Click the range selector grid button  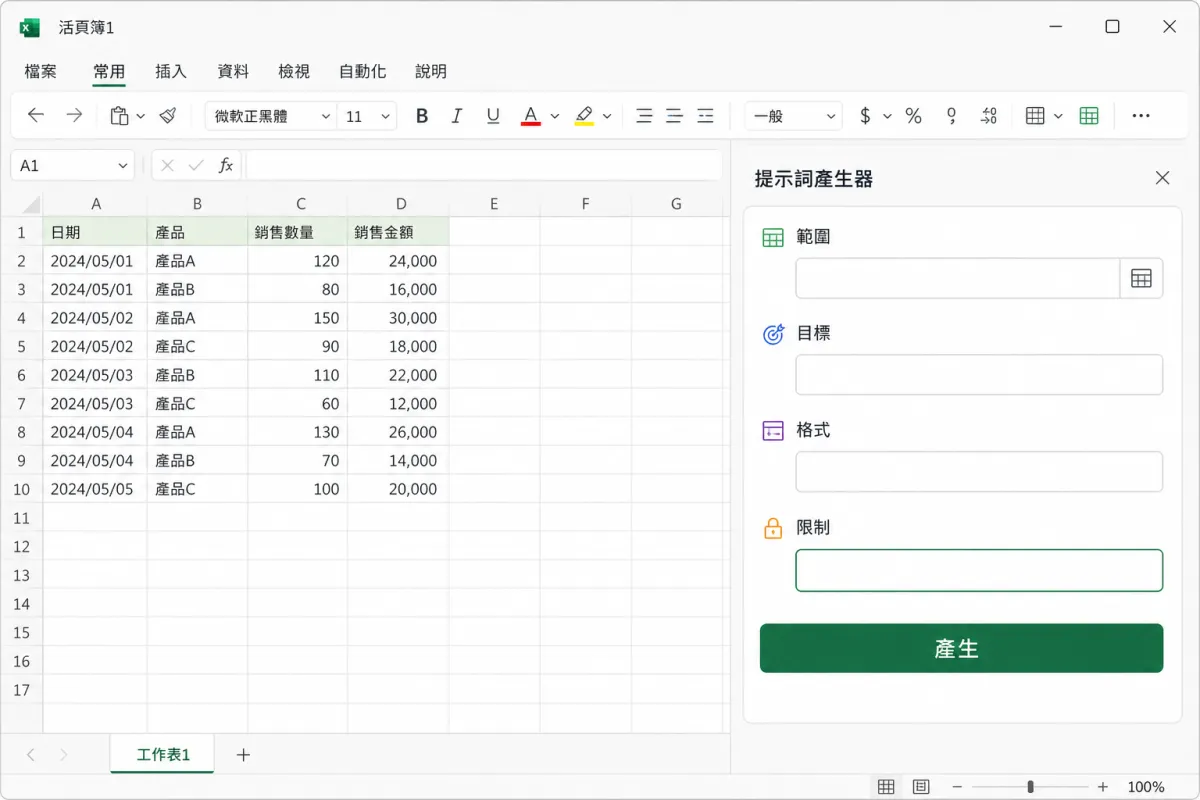pyautogui.click(x=1141, y=279)
